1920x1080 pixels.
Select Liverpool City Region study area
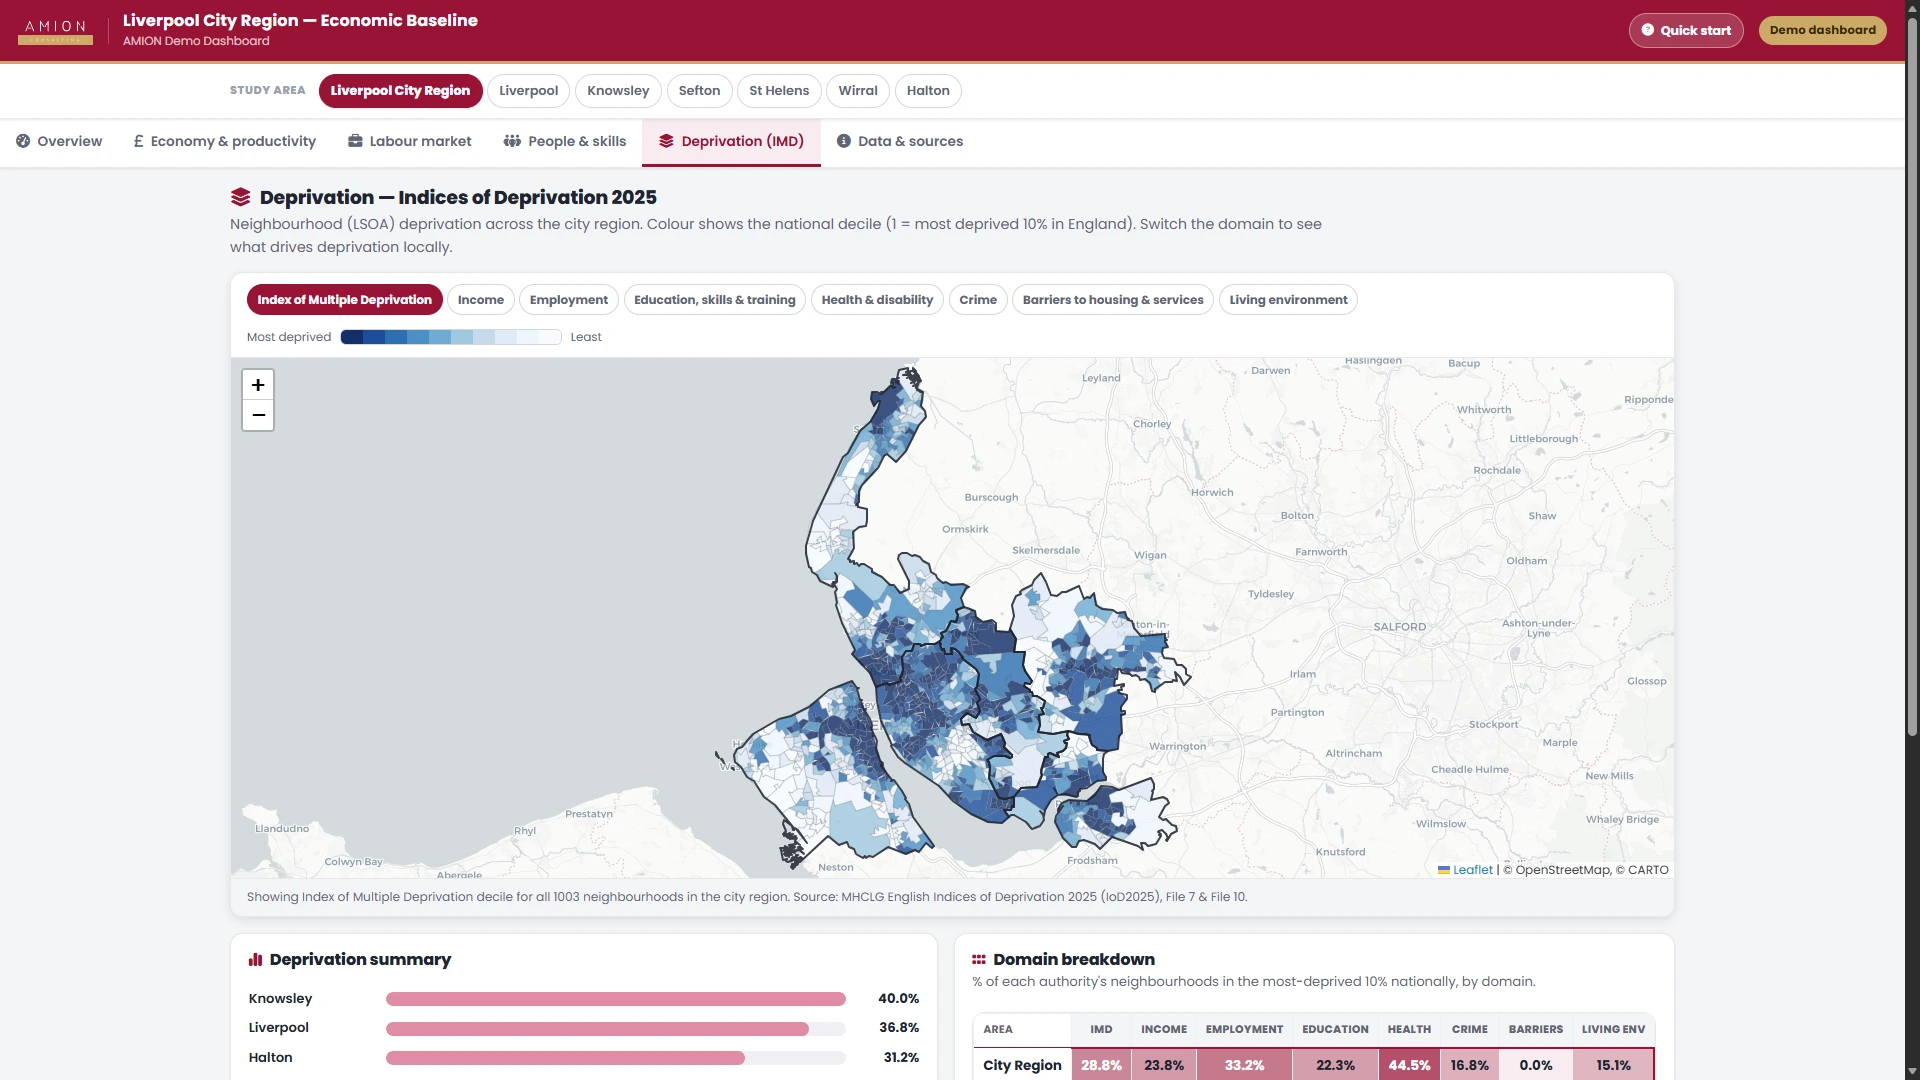click(400, 91)
